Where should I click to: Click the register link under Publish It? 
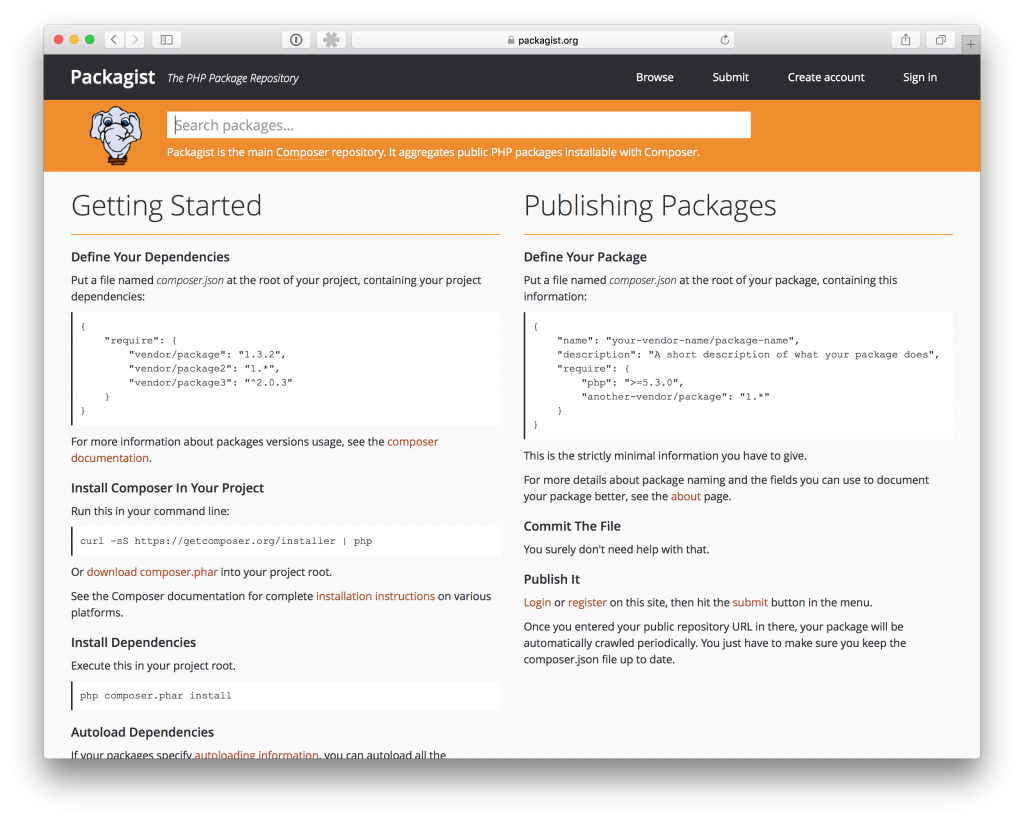click(x=587, y=603)
